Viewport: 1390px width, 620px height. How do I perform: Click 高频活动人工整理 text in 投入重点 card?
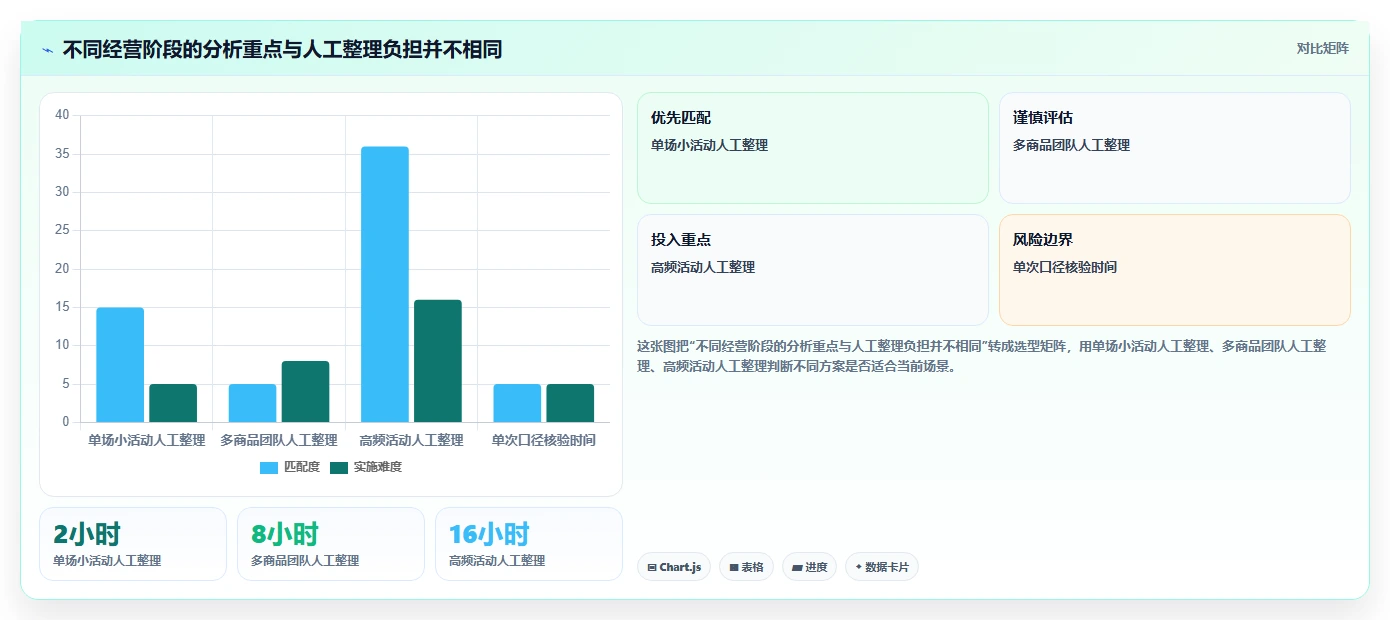(703, 267)
